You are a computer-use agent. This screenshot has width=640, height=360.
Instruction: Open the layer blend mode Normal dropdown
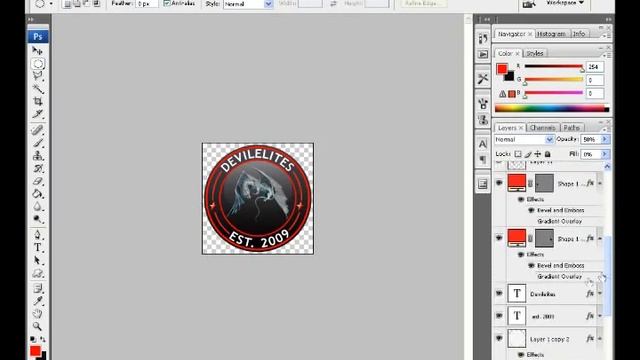tap(524, 140)
